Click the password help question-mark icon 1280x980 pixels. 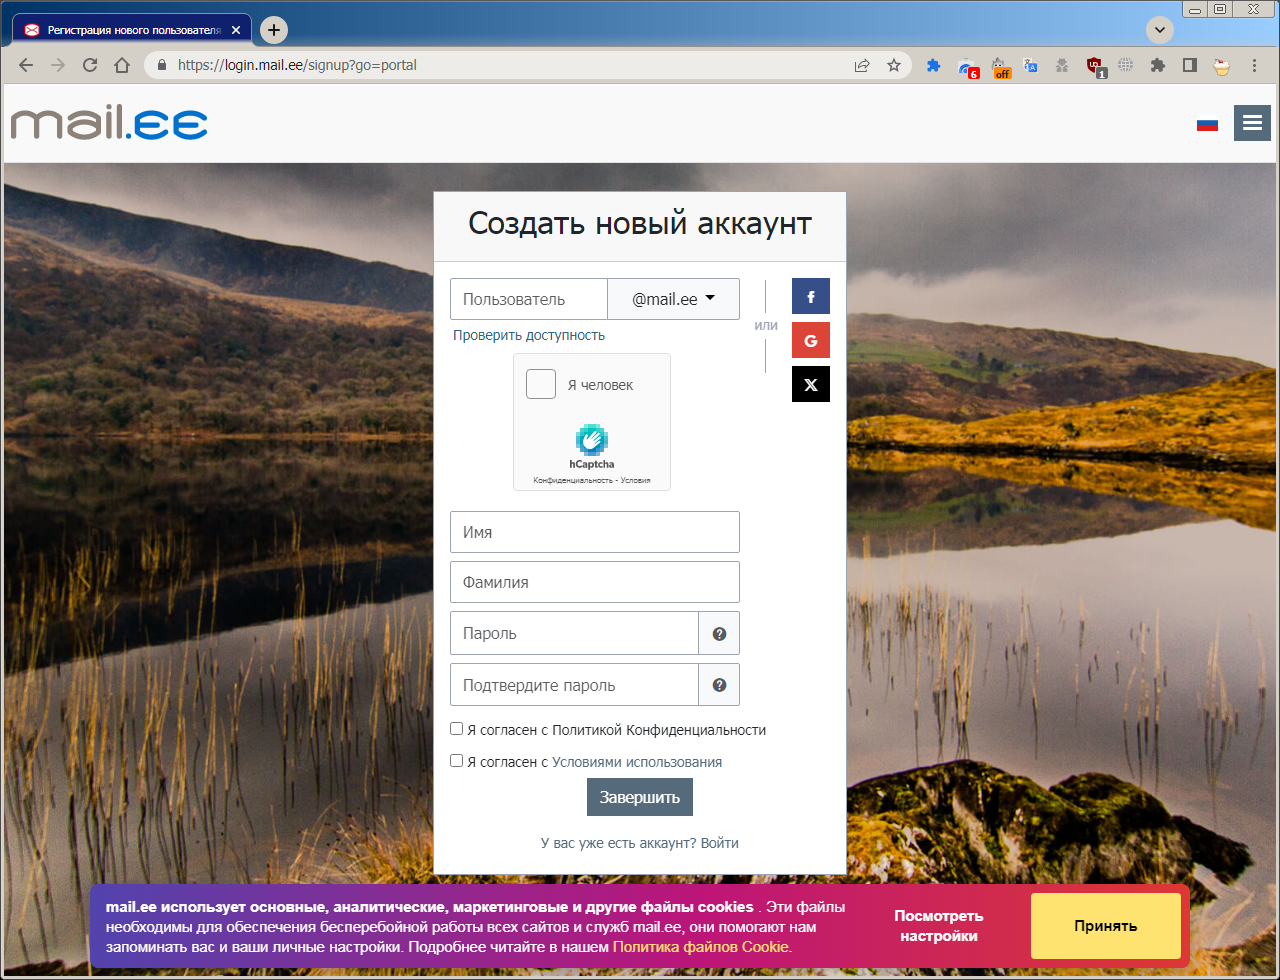click(719, 633)
